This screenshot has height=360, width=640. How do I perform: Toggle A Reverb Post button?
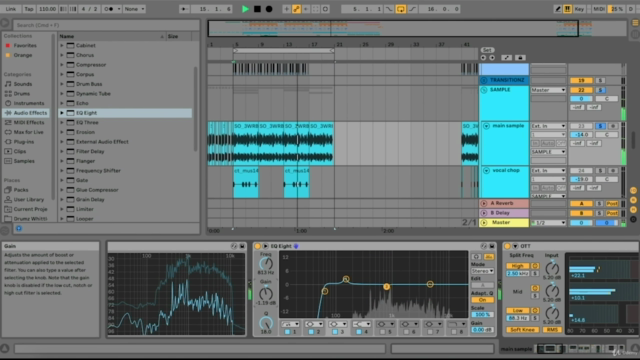[x=611, y=203]
